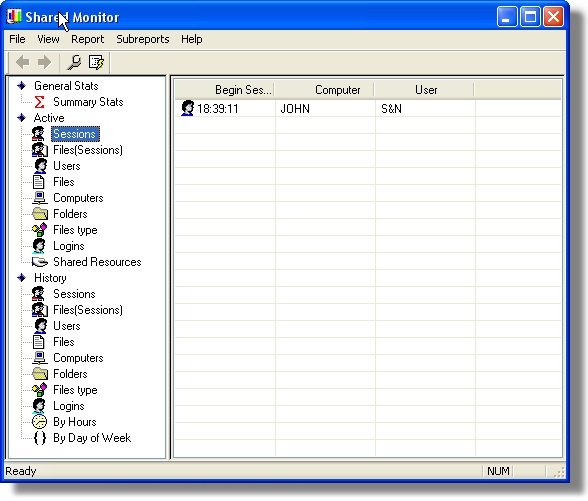The height and width of the screenshot is (501, 588).
Task: Open Active Computers icon in tree
Action: [40, 198]
